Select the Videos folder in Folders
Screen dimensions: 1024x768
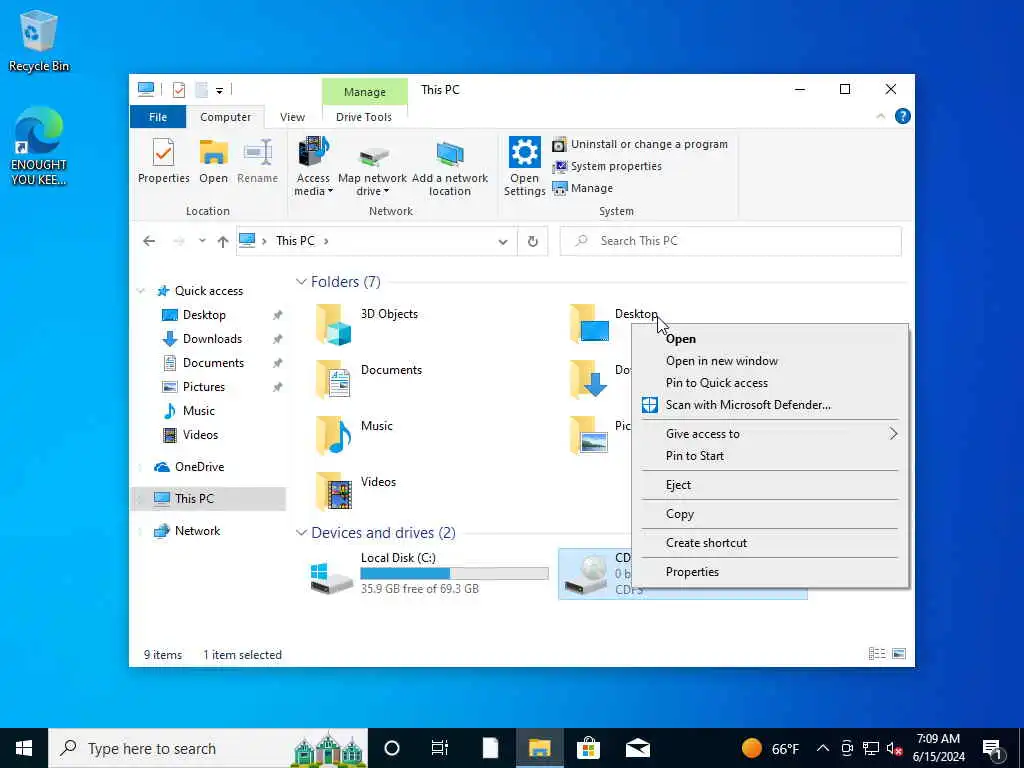pyautogui.click(x=358, y=492)
